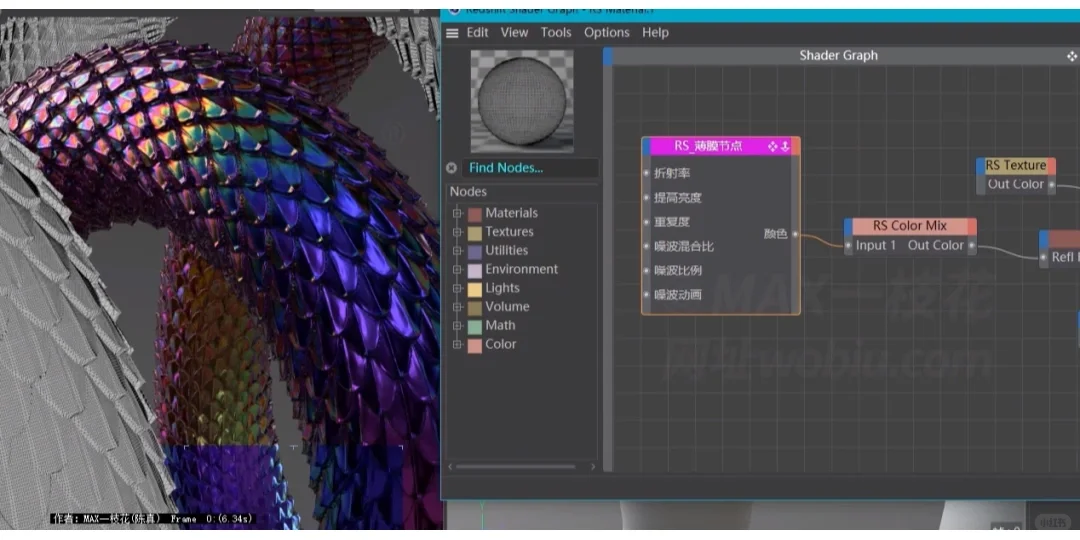Click the blue corner handle of Shader Graph panel

pyautogui.click(x=608, y=56)
